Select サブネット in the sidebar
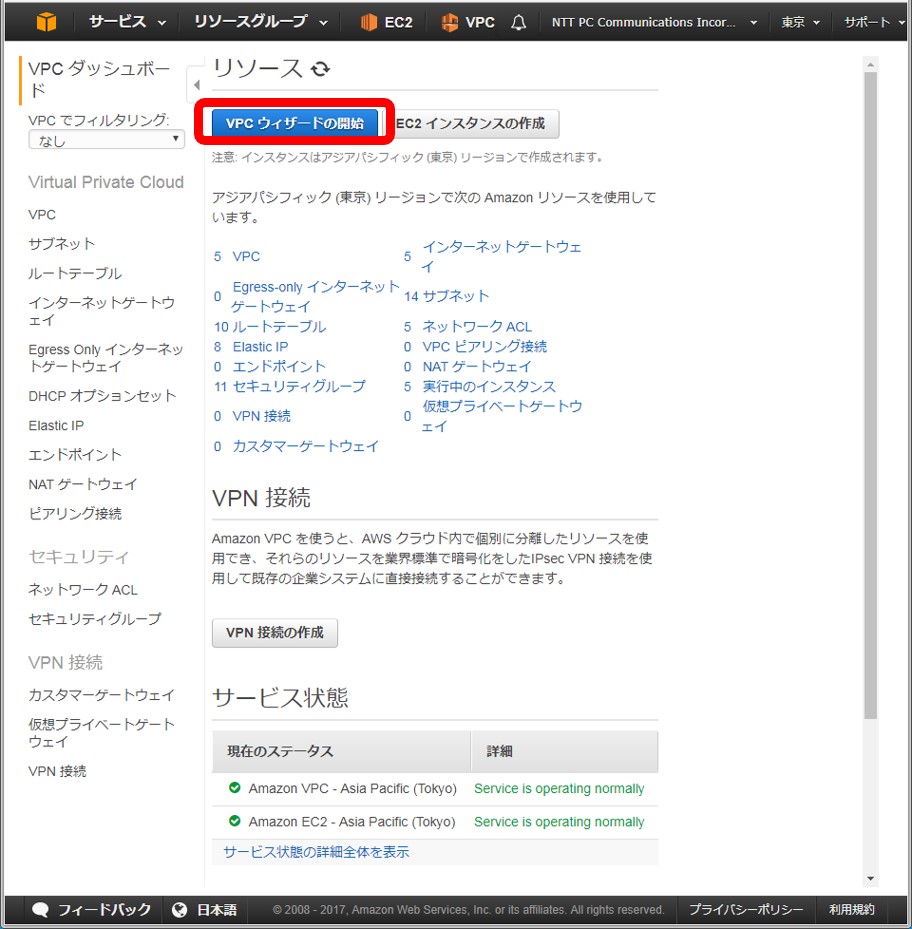The height and width of the screenshot is (929, 912). point(62,244)
